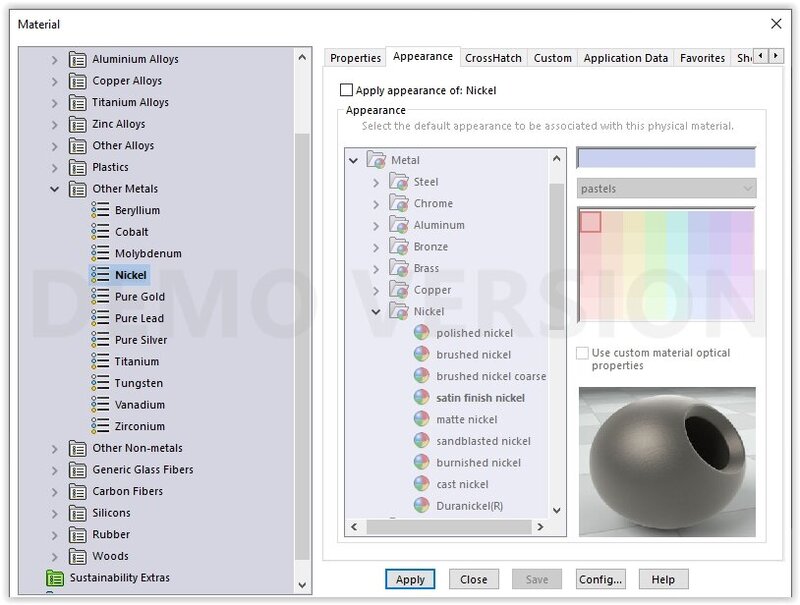Click the Zirconium material icon
This screenshot has height=605, width=800.
click(100, 426)
